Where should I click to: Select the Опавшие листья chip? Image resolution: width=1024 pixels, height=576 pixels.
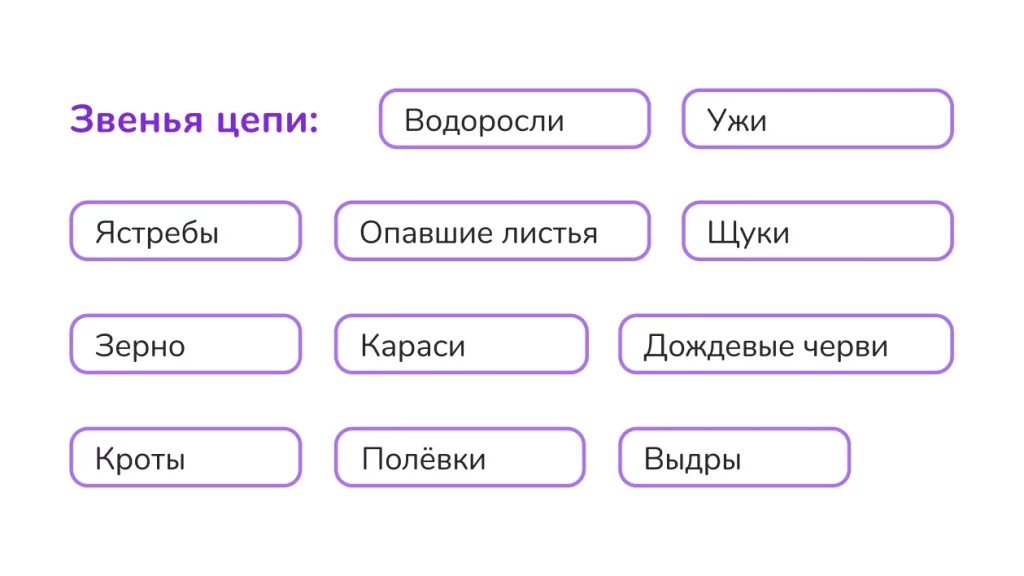coord(492,232)
